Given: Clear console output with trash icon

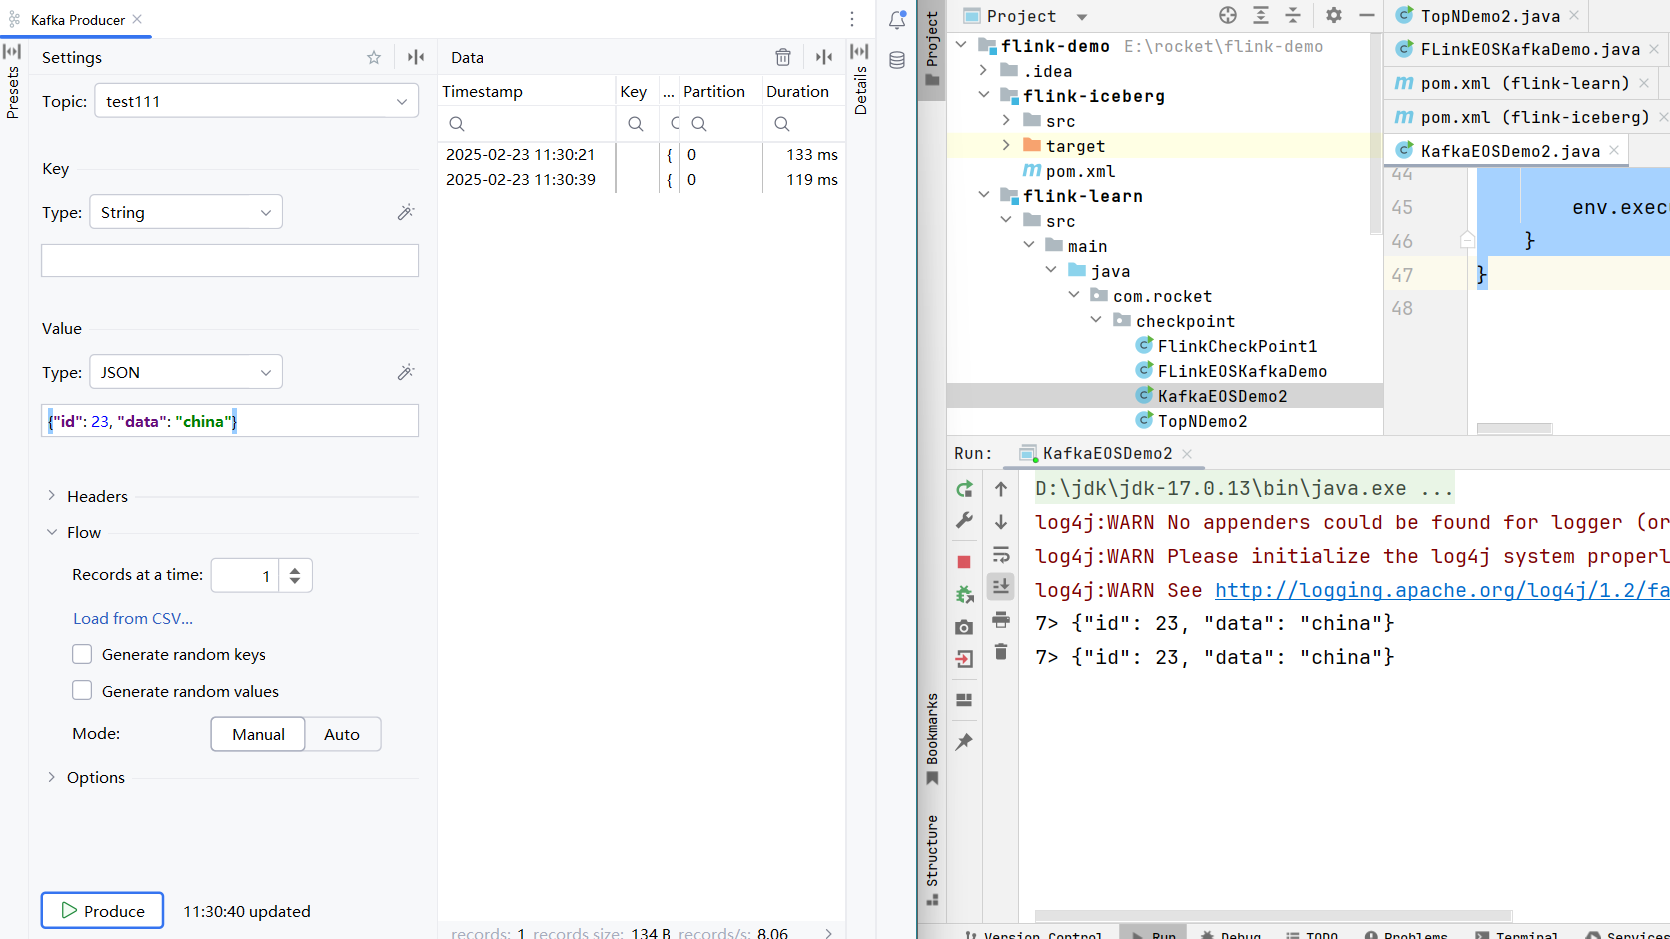Looking at the screenshot, I should coord(1001,652).
